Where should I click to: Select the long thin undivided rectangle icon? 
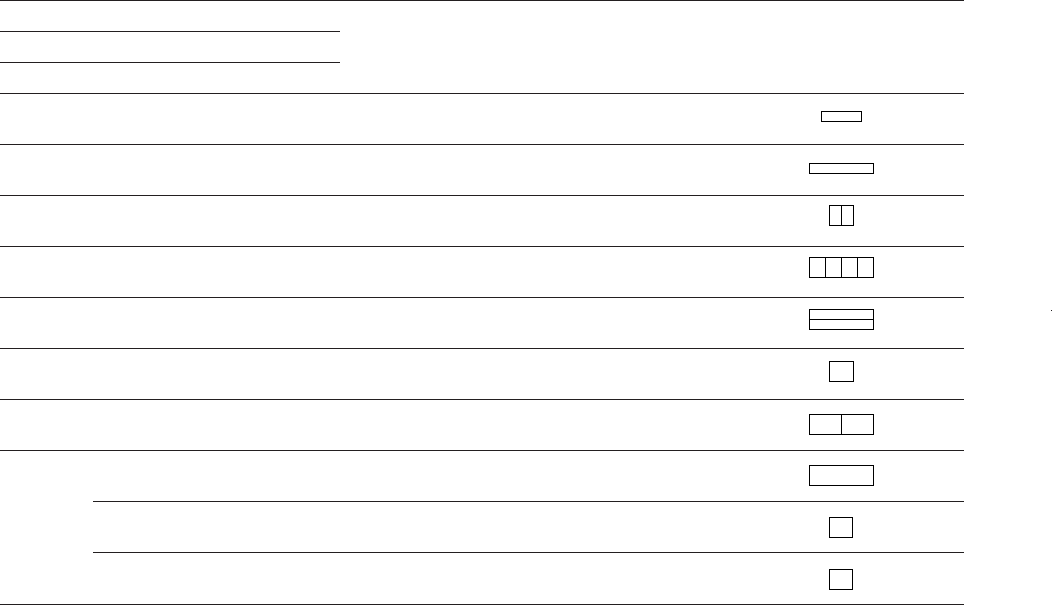click(x=841, y=168)
